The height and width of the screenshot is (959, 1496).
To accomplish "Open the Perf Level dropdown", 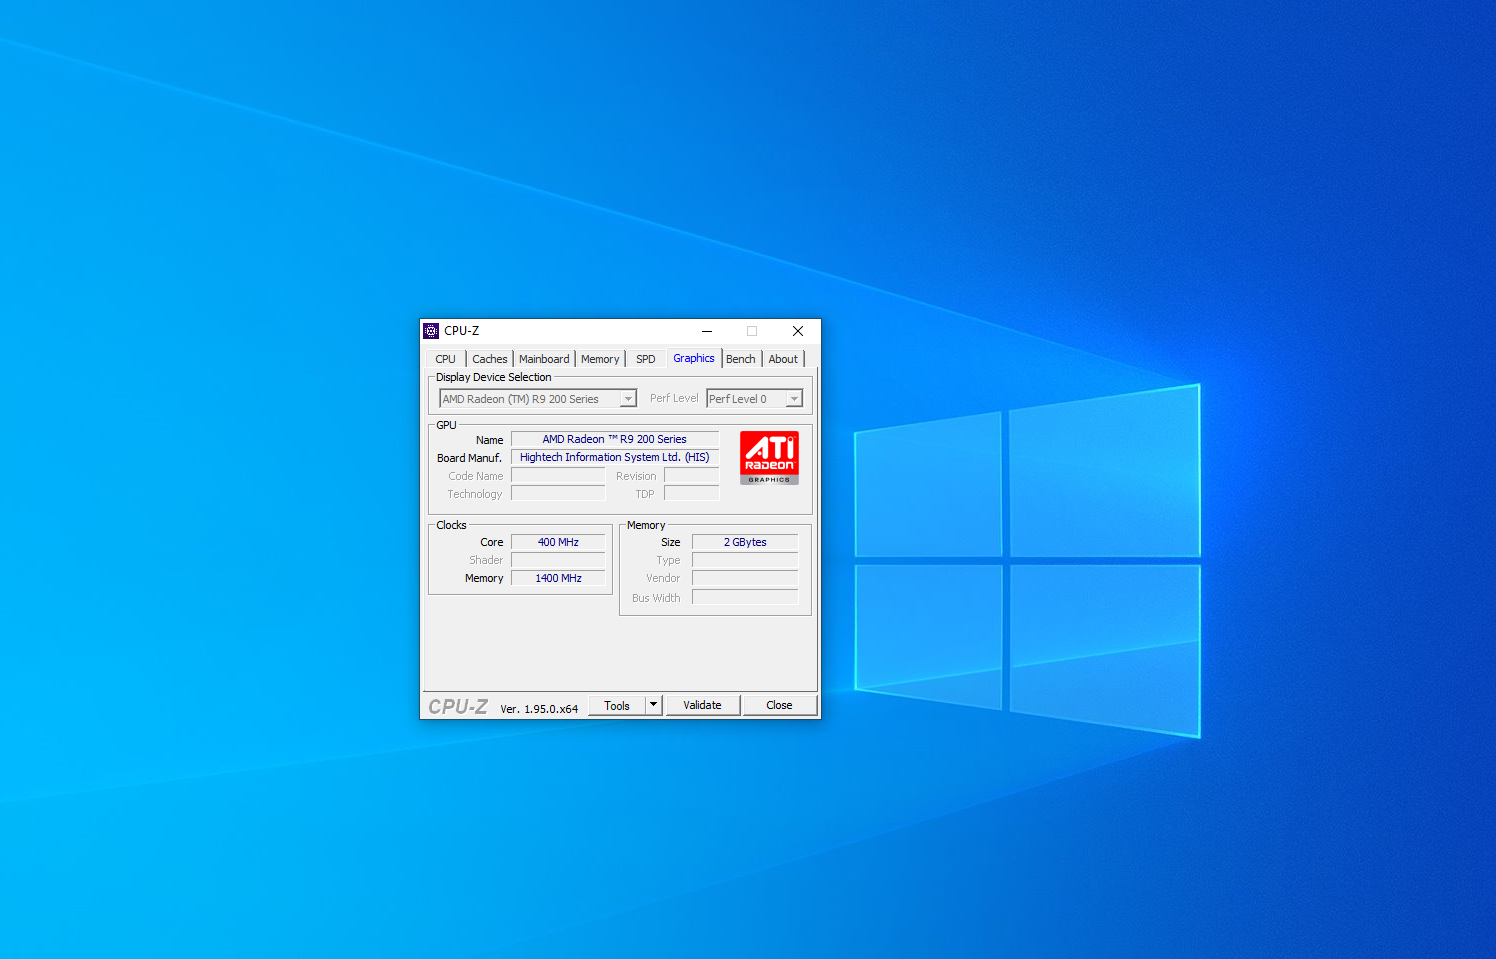I will 754,399.
